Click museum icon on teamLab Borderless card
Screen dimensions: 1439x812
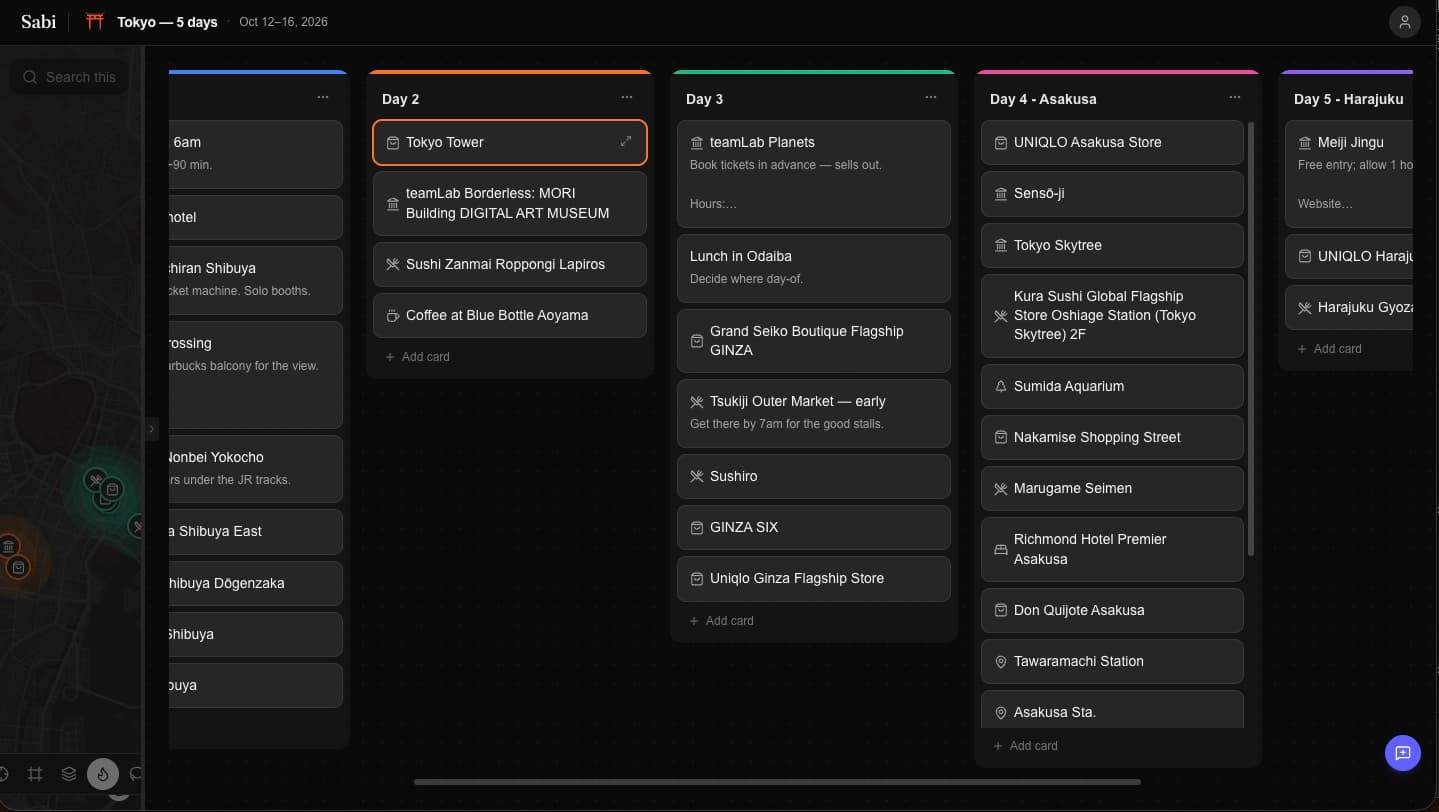393,203
